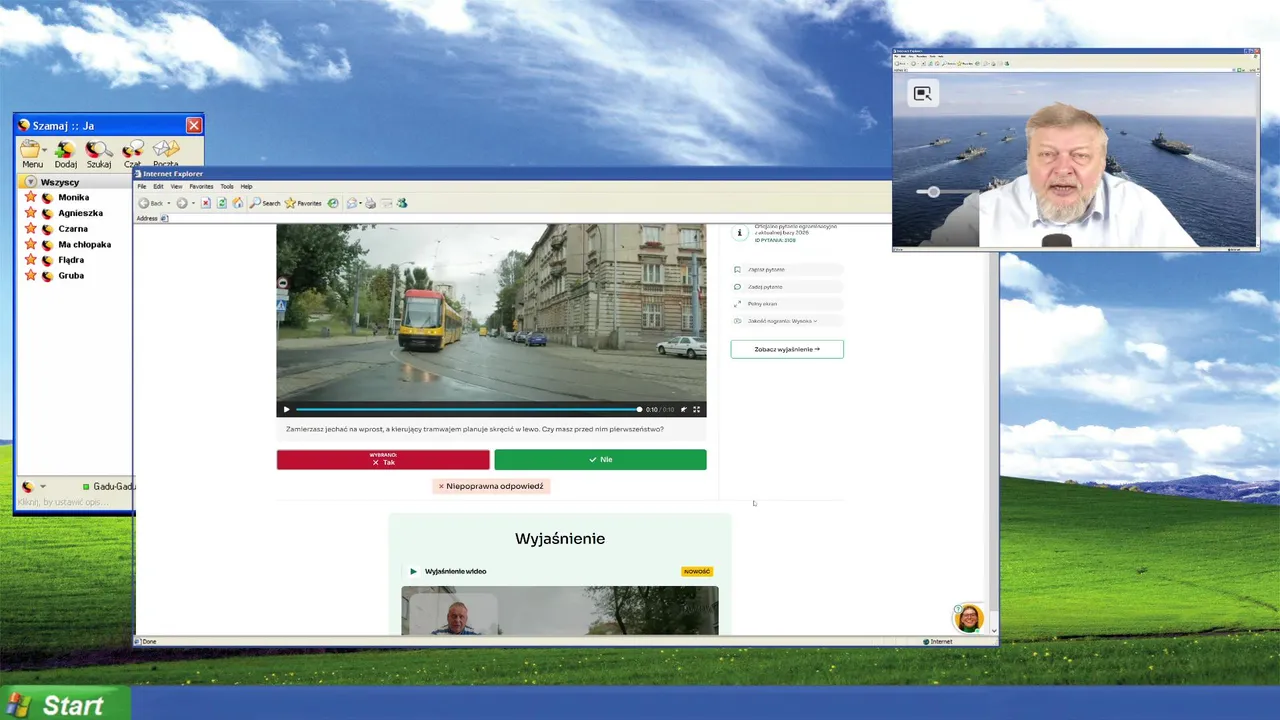Open the Help menu in Internet Explorer

tap(246, 186)
